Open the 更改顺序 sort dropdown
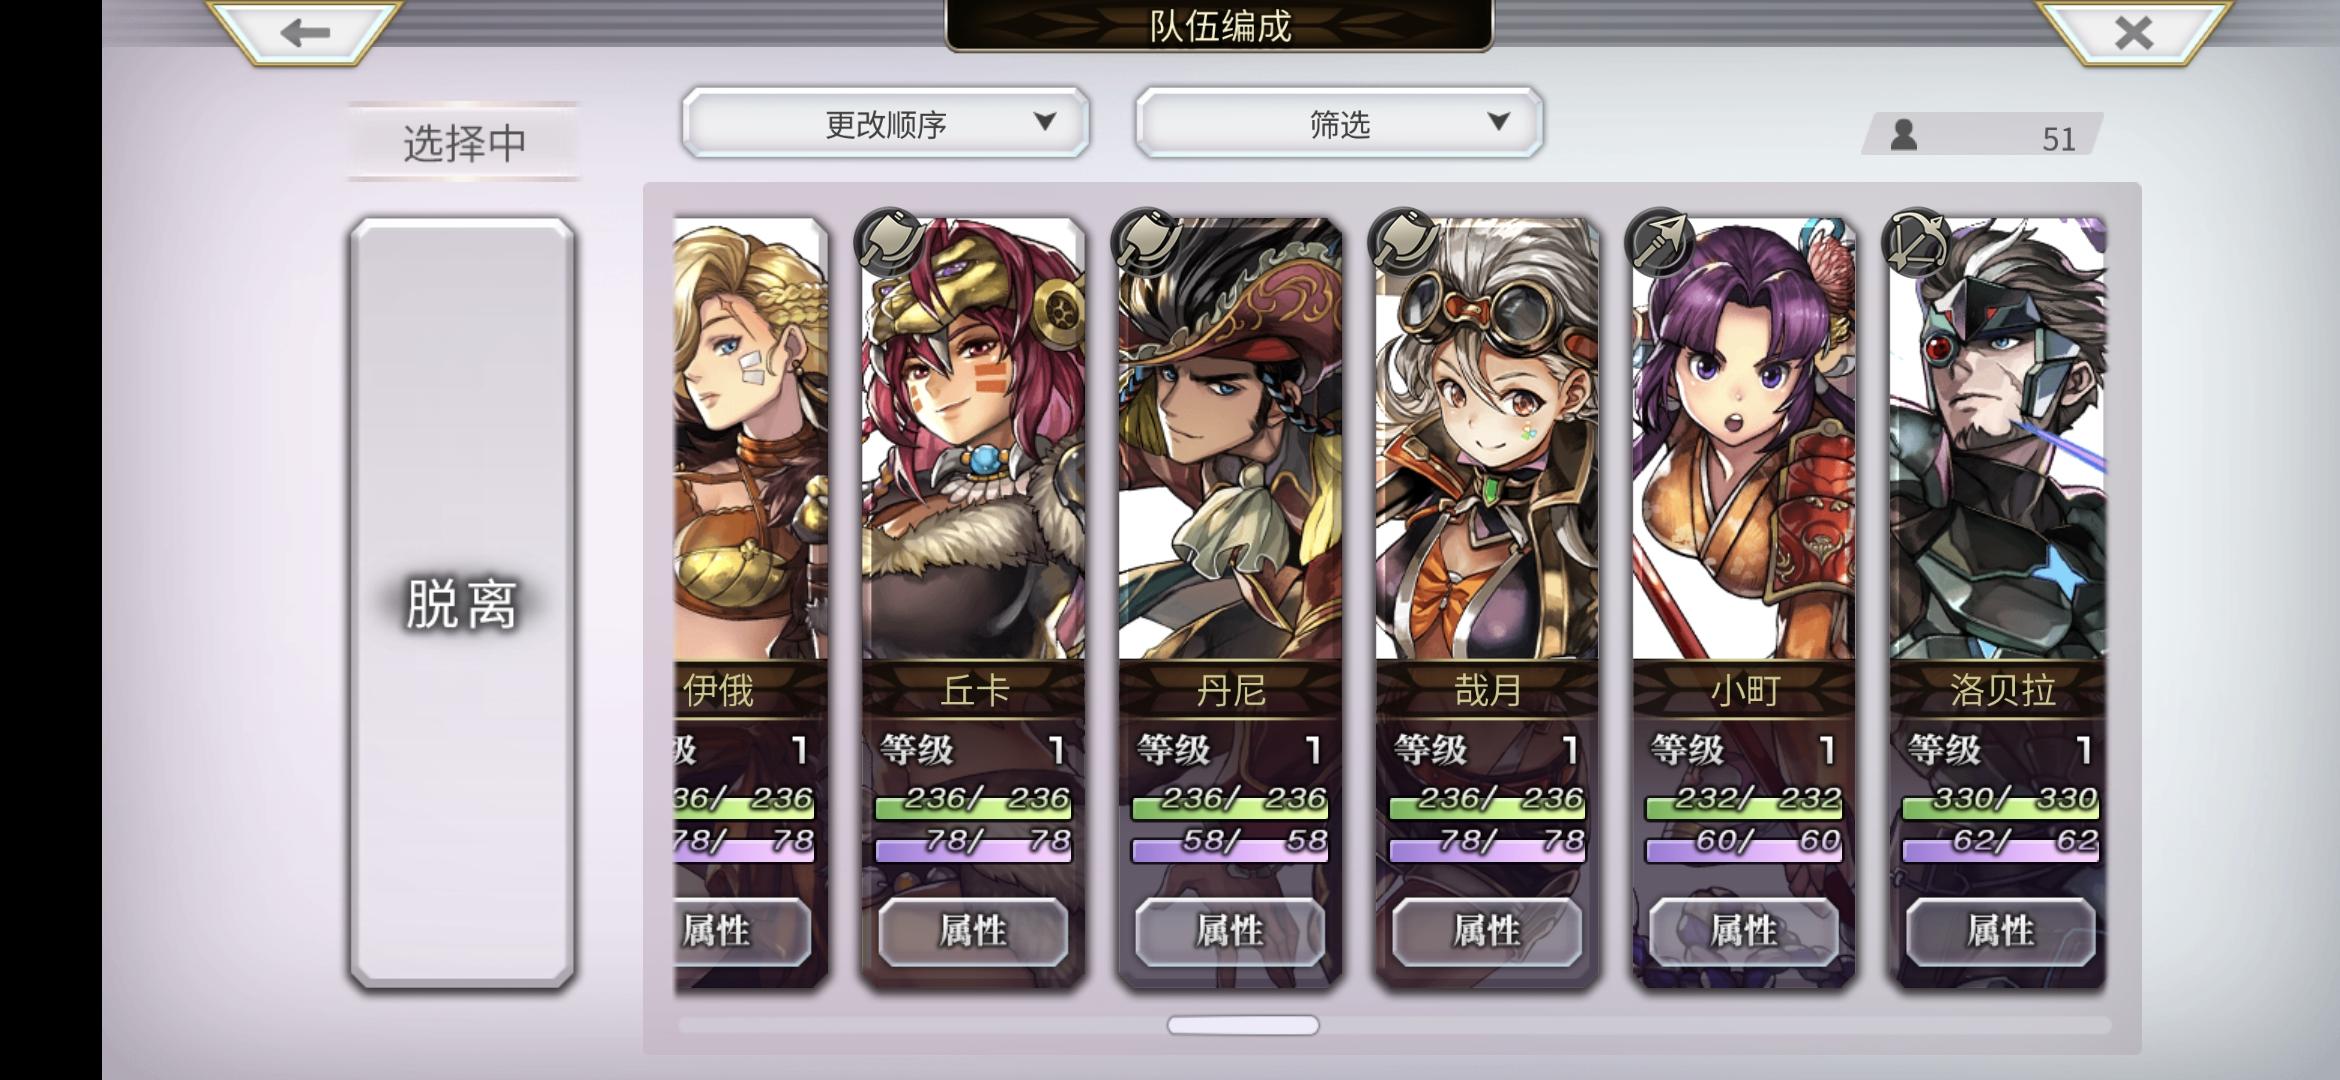2340x1080 pixels. click(x=886, y=123)
